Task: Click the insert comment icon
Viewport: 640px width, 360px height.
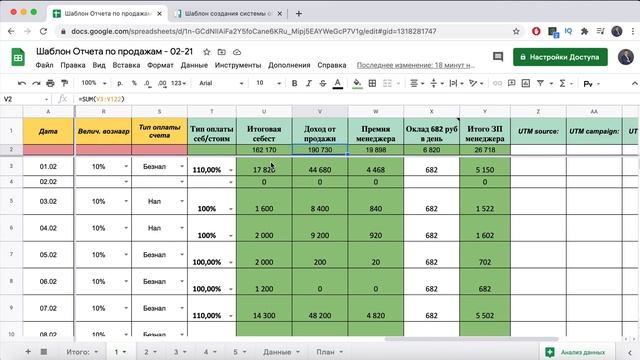Action: coord(511,83)
